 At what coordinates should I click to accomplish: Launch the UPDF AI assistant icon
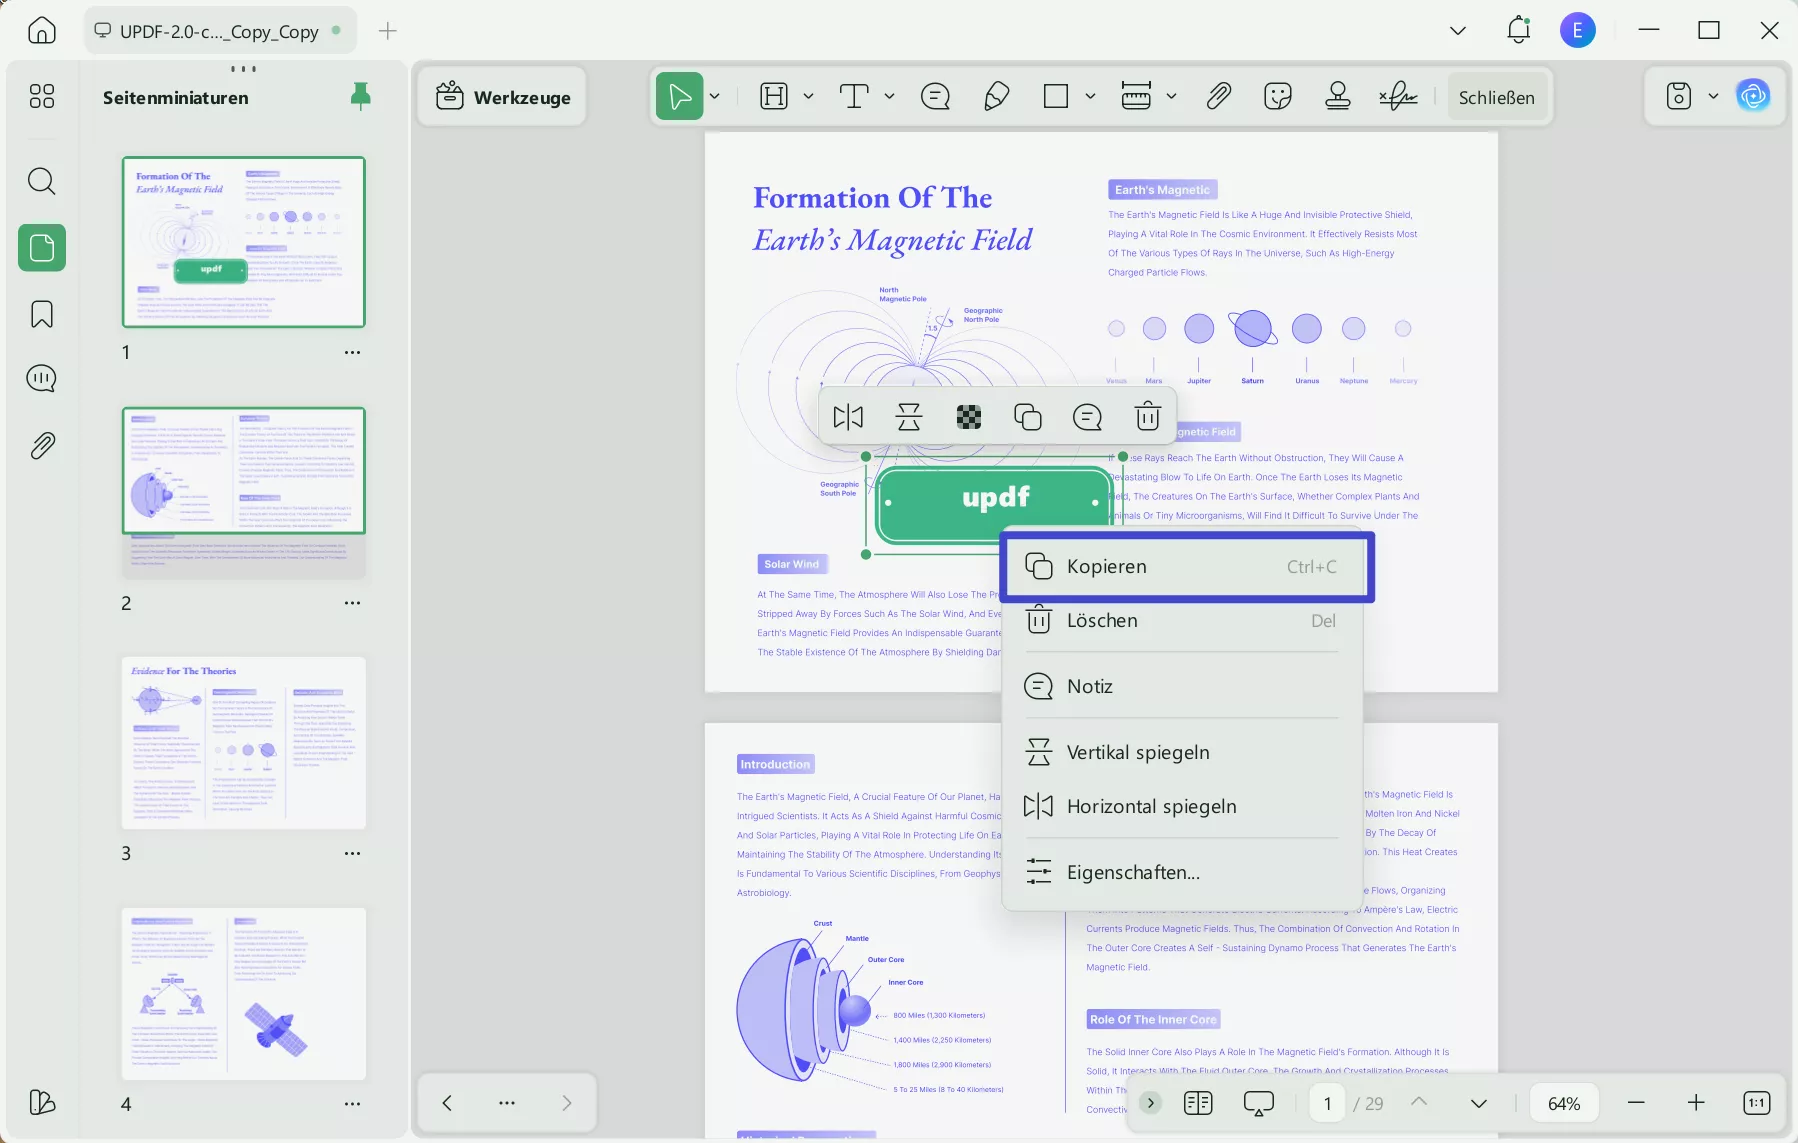tap(1753, 96)
